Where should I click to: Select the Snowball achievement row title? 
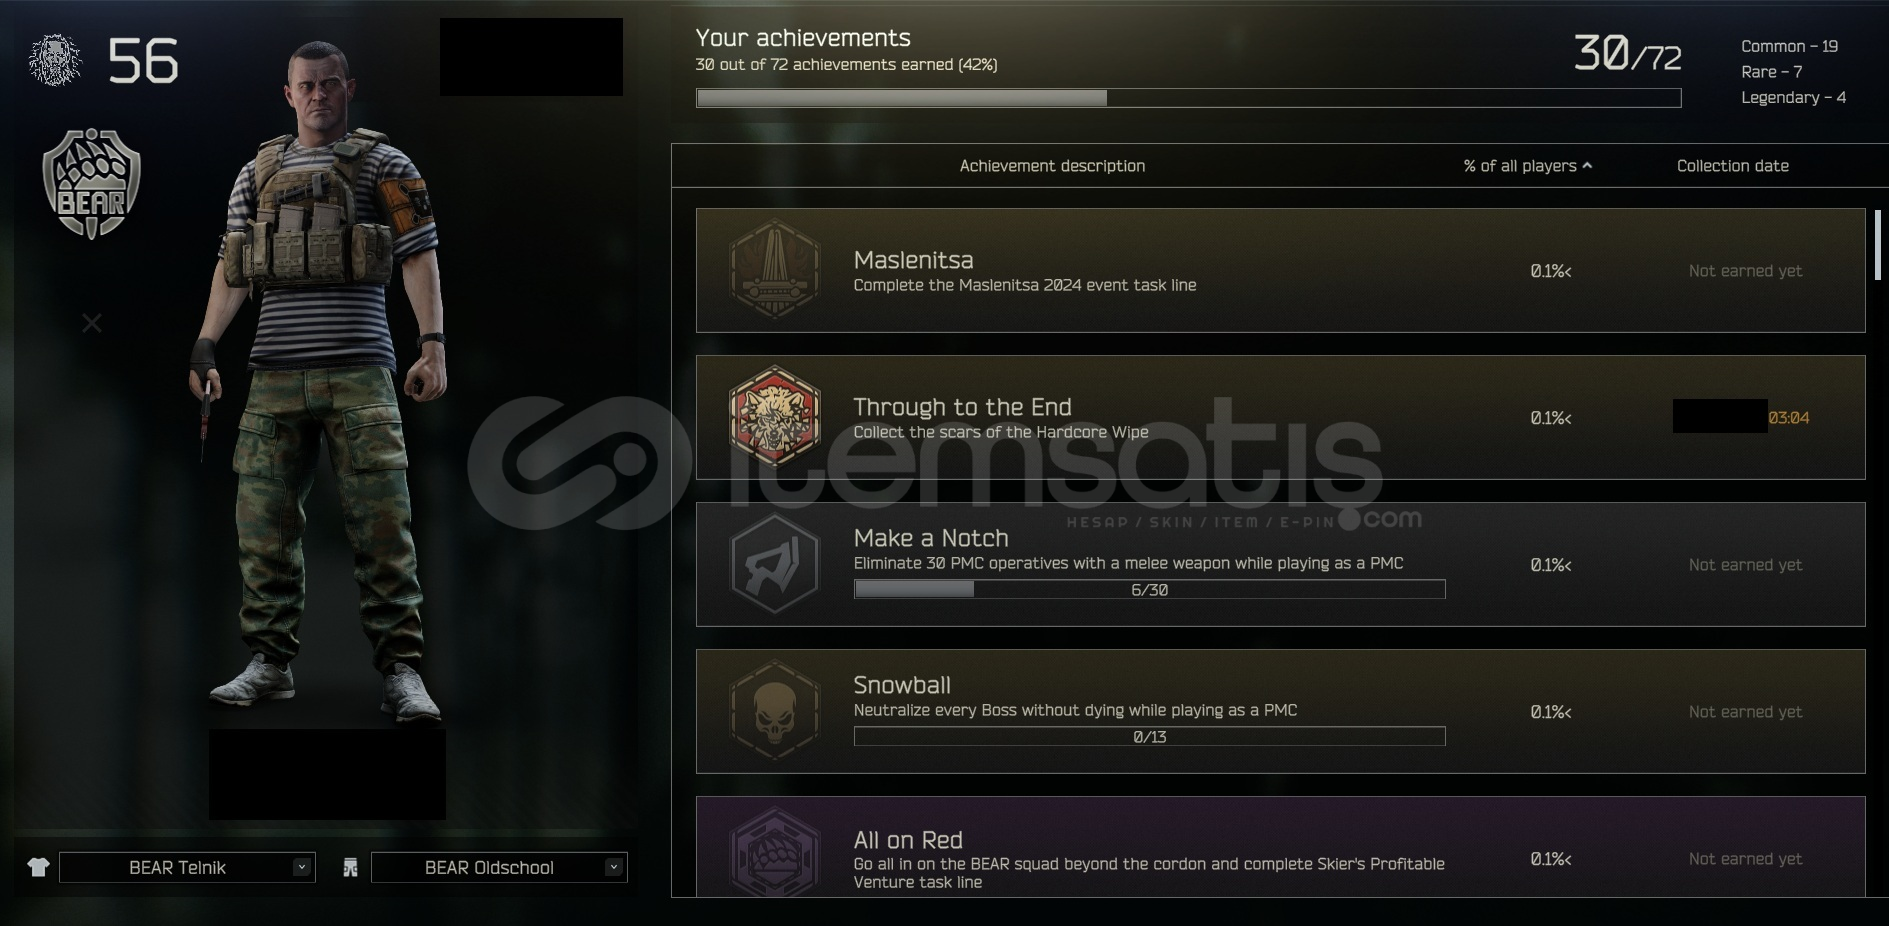[902, 685]
